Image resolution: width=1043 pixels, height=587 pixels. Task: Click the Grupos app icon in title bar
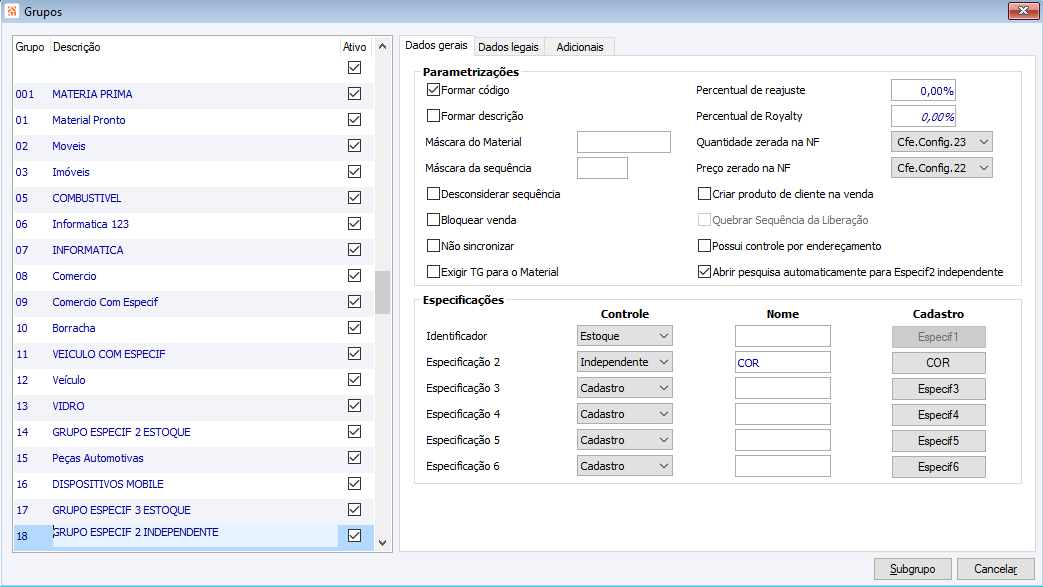tap(11, 10)
